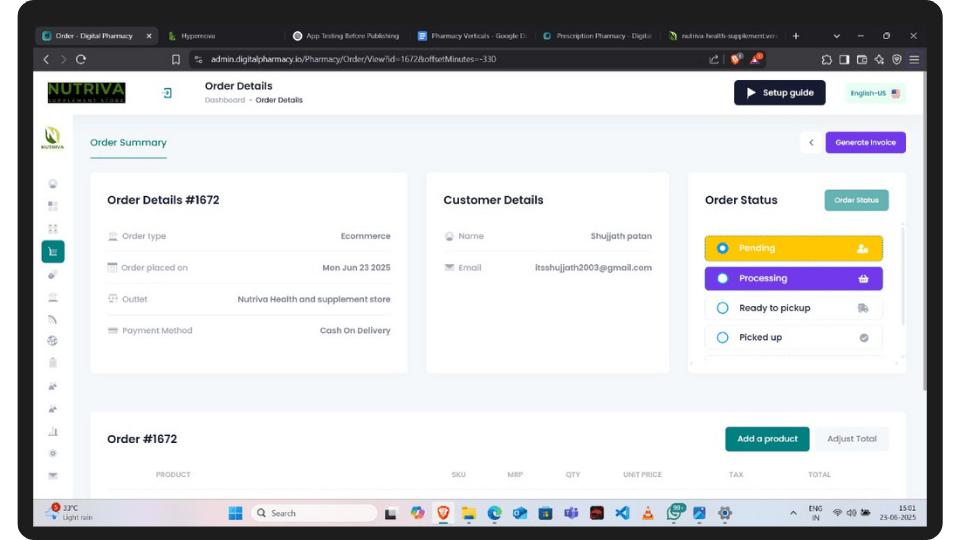Switch to the Order Summary tab
This screenshot has width=960, height=540.
128,143
